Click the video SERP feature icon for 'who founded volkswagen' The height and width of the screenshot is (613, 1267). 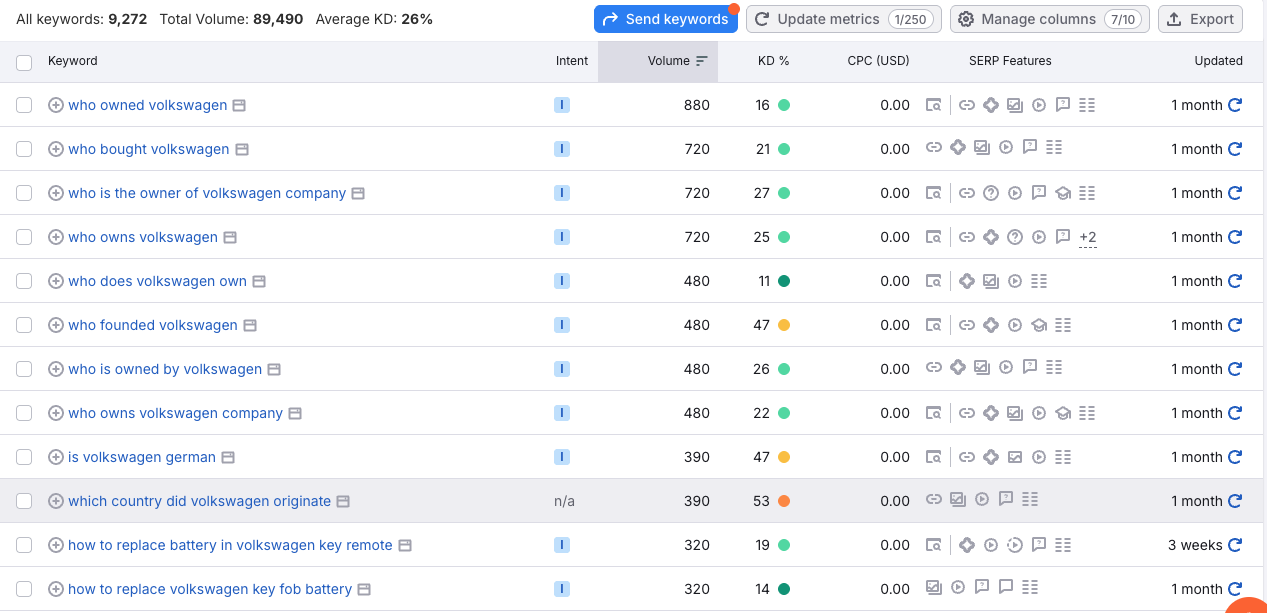click(1014, 325)
